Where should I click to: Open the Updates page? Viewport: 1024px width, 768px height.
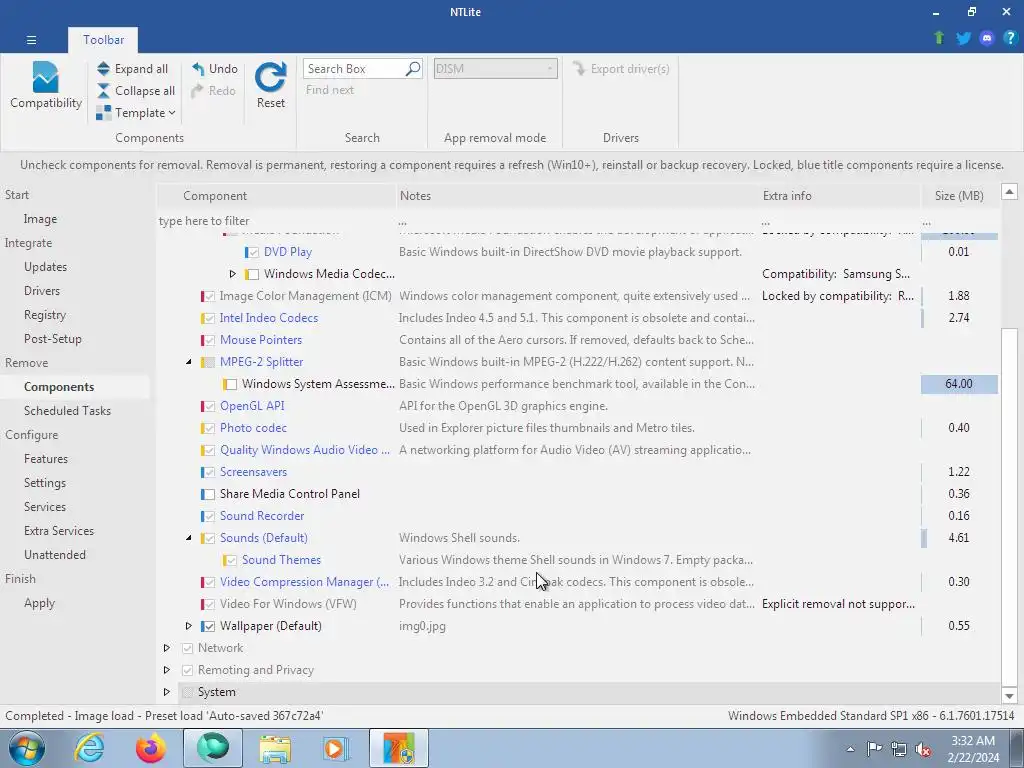click(x=46, y=266)
